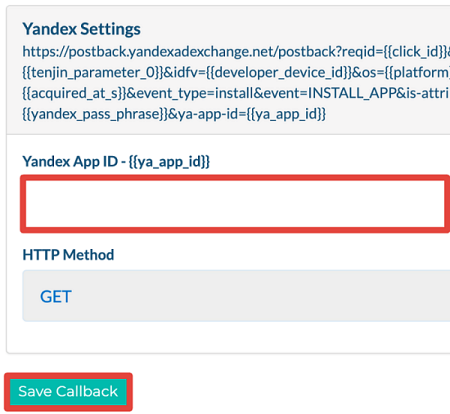Click {{developer_device_id}} in the URL template
The width and height of the screenshot is (450, 414).
coord(279,73)
